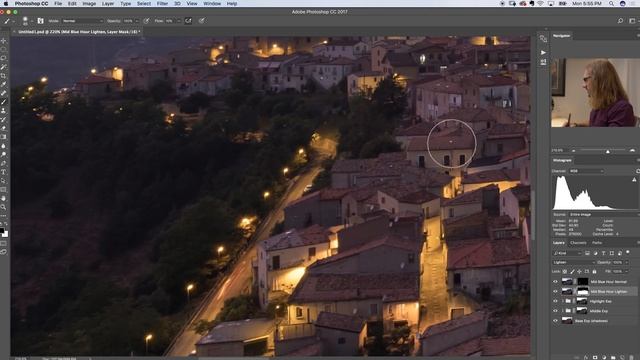640x360 pixels.
Task: Adjust the Navigator zoom slider
Action: coord(608,151)
